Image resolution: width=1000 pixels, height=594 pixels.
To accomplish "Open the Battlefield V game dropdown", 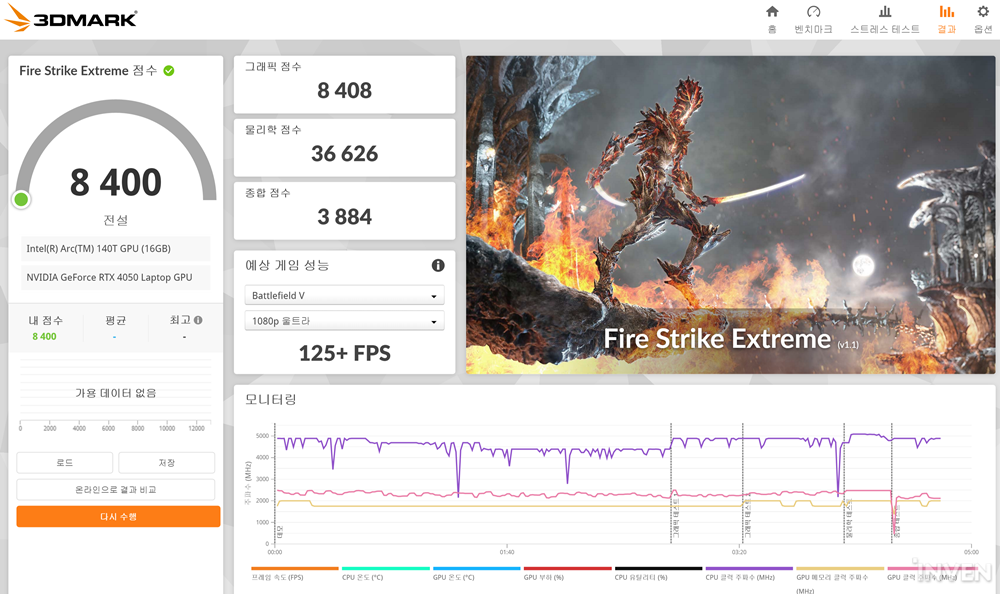I will coord(344,295).
